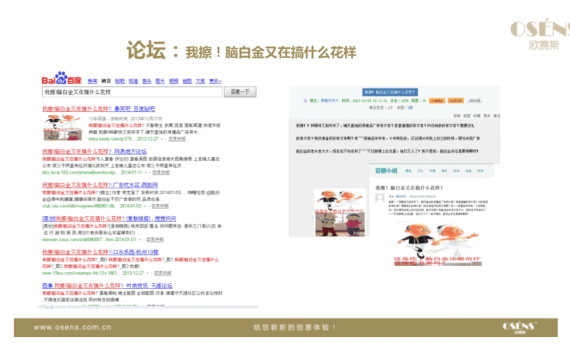Open the 百度贴吧 search result title

99,109
